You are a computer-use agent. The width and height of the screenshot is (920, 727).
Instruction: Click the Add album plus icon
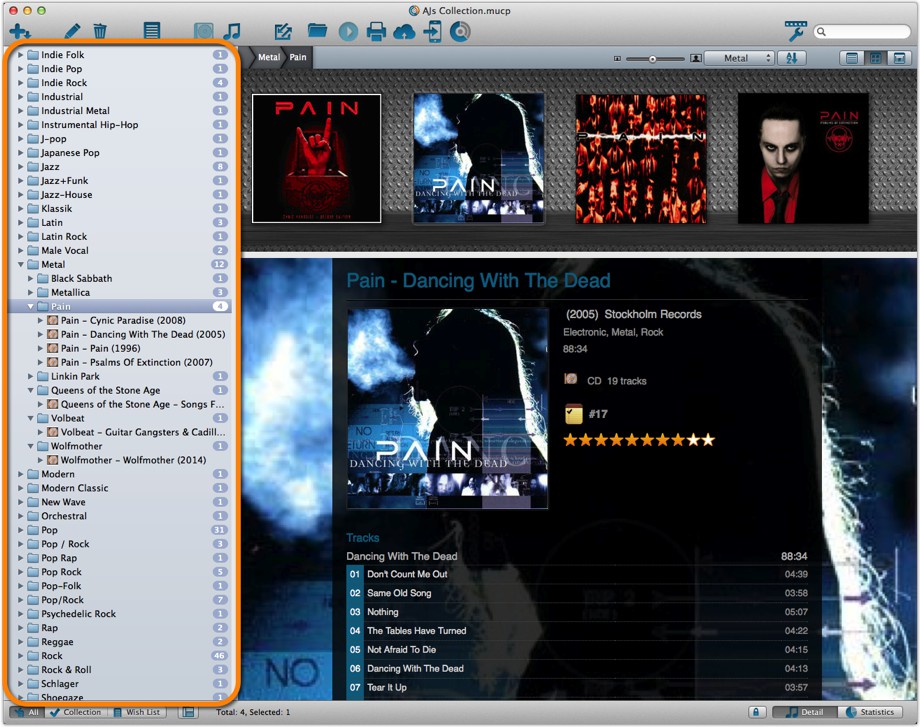coord(19,31)
